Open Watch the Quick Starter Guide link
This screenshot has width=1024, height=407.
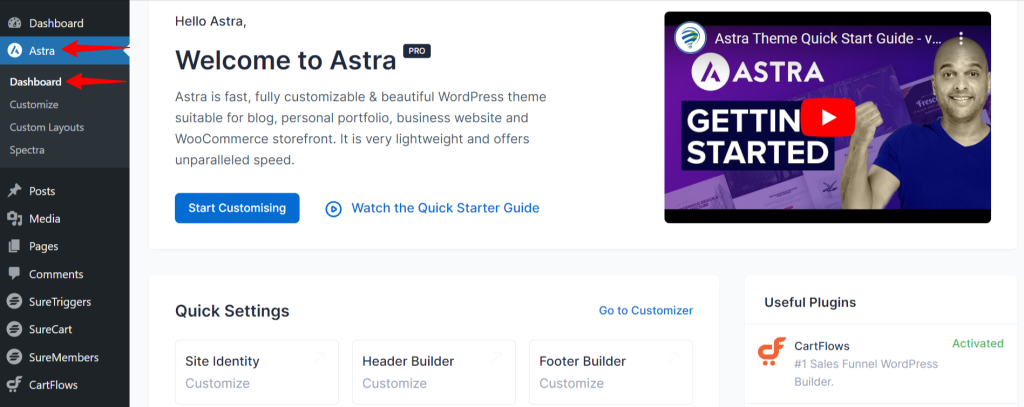coord(432,208)
